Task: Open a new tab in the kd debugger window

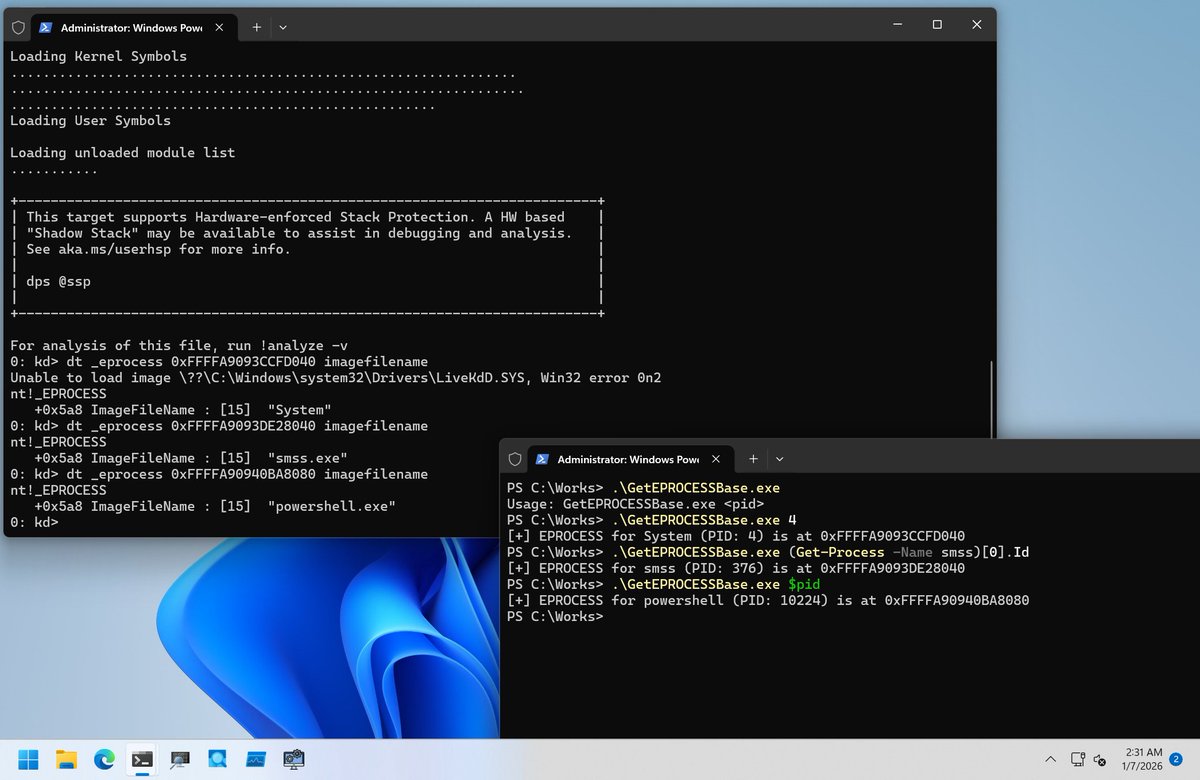Action: [256, 27]
